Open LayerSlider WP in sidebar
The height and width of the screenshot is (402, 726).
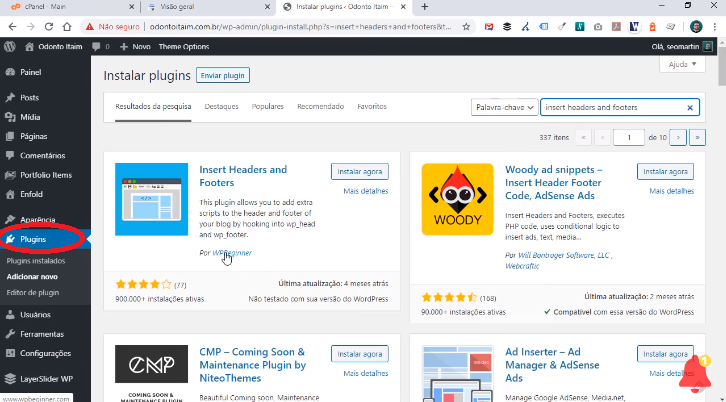pos(45,379)
